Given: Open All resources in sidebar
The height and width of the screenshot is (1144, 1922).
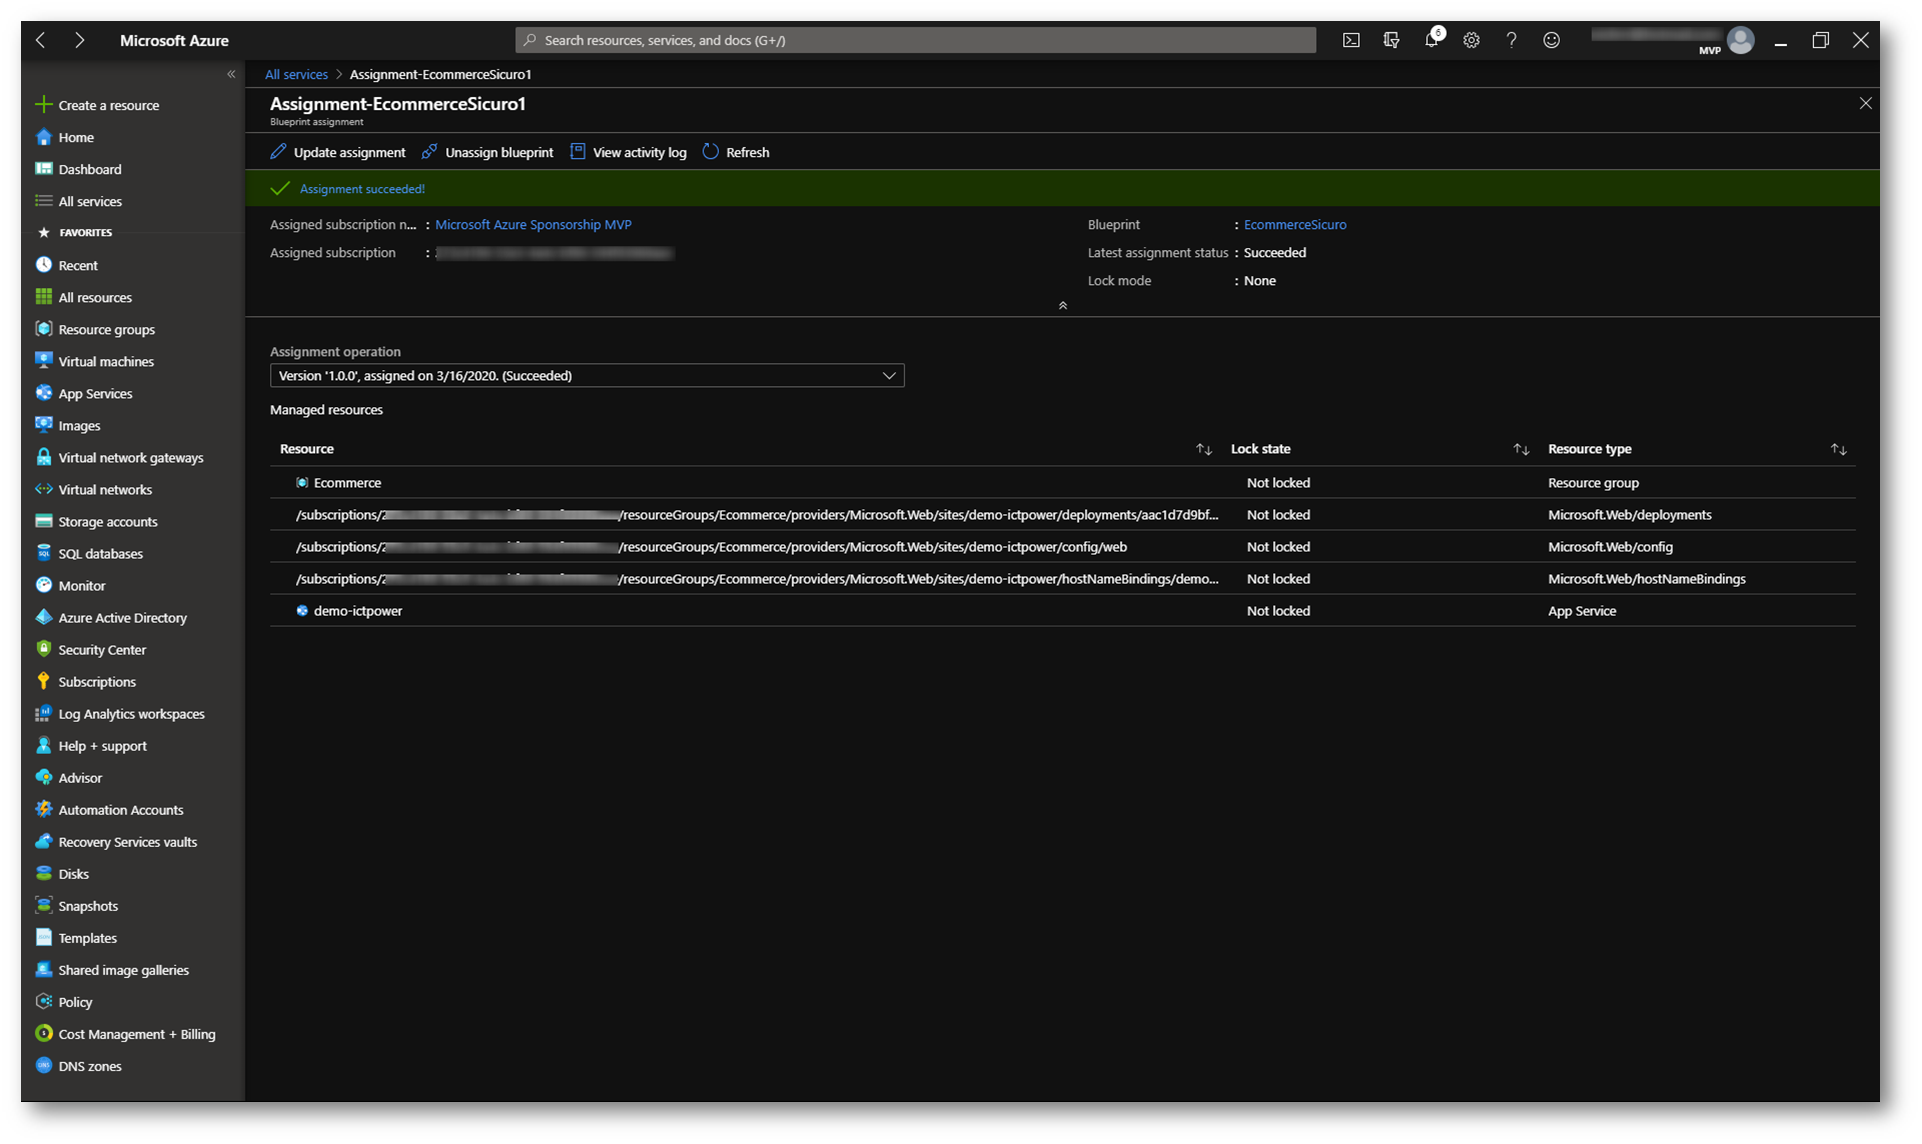Looking at the screenshot, I should pos(83,297).
